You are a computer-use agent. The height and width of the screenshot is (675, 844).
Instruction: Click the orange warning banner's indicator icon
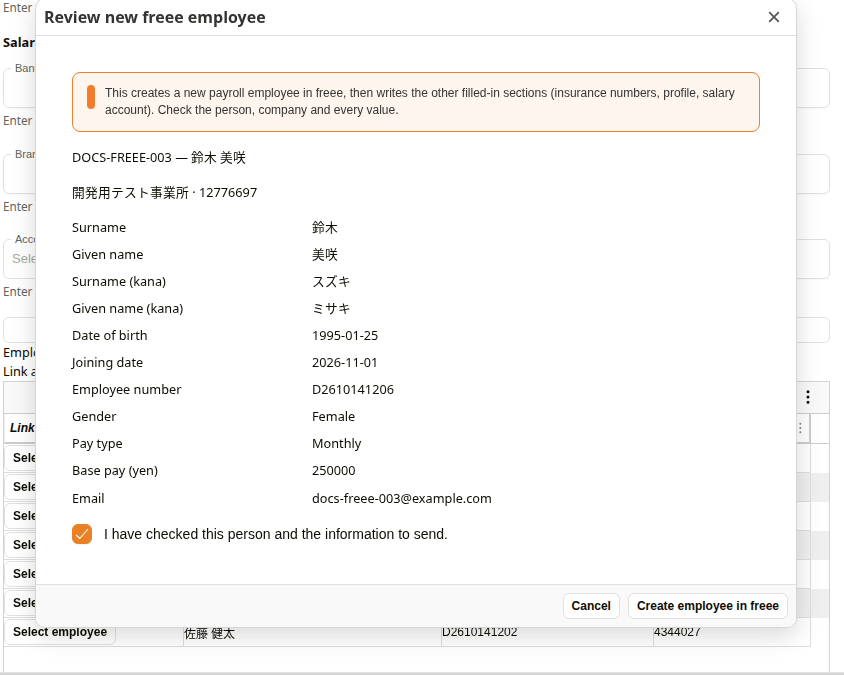pyautogui.click(x=91, y=97)
